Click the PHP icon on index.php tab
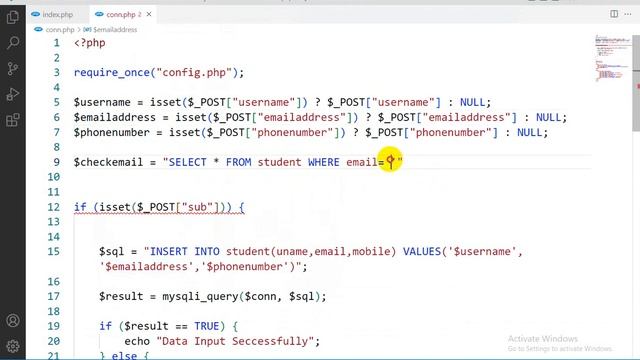This screenshot has width=640, height=360. [36, 14]
